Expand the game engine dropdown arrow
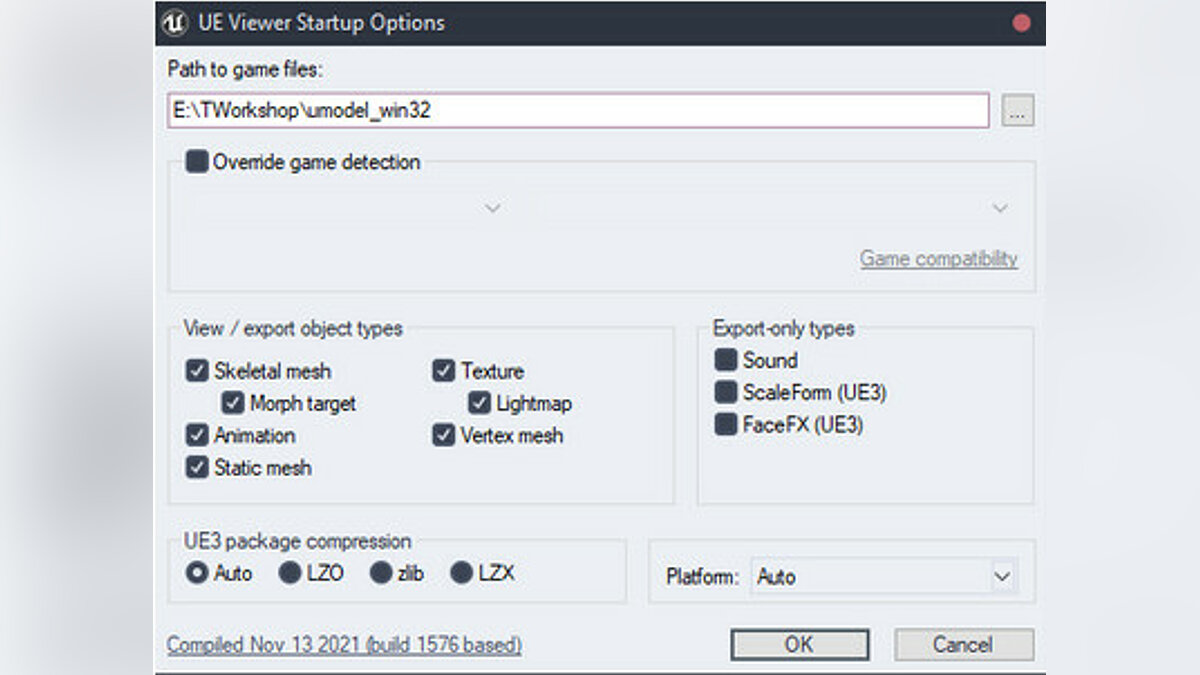This screenshot has width=1200, height=675. [492, 208]
